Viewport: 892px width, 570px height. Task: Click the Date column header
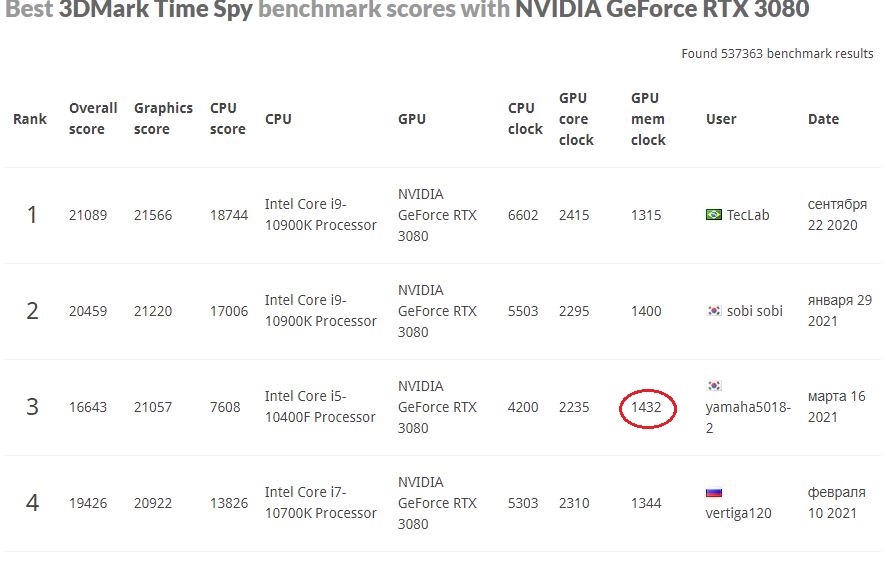(823, 119)
